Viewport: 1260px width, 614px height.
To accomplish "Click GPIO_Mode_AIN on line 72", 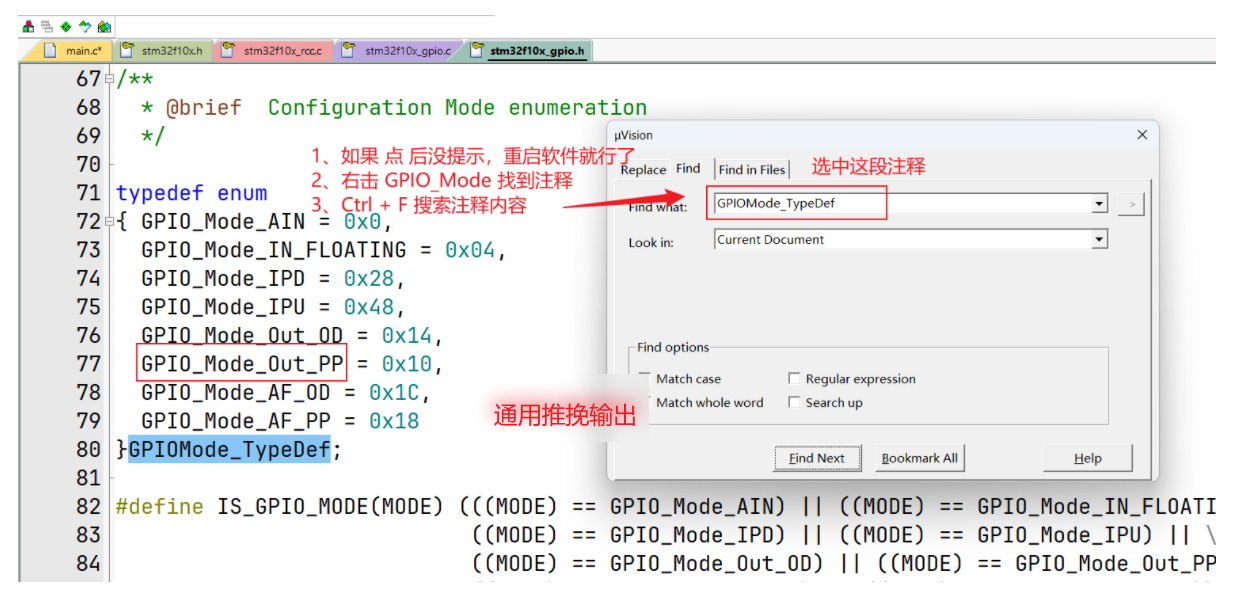I will 223,222.
